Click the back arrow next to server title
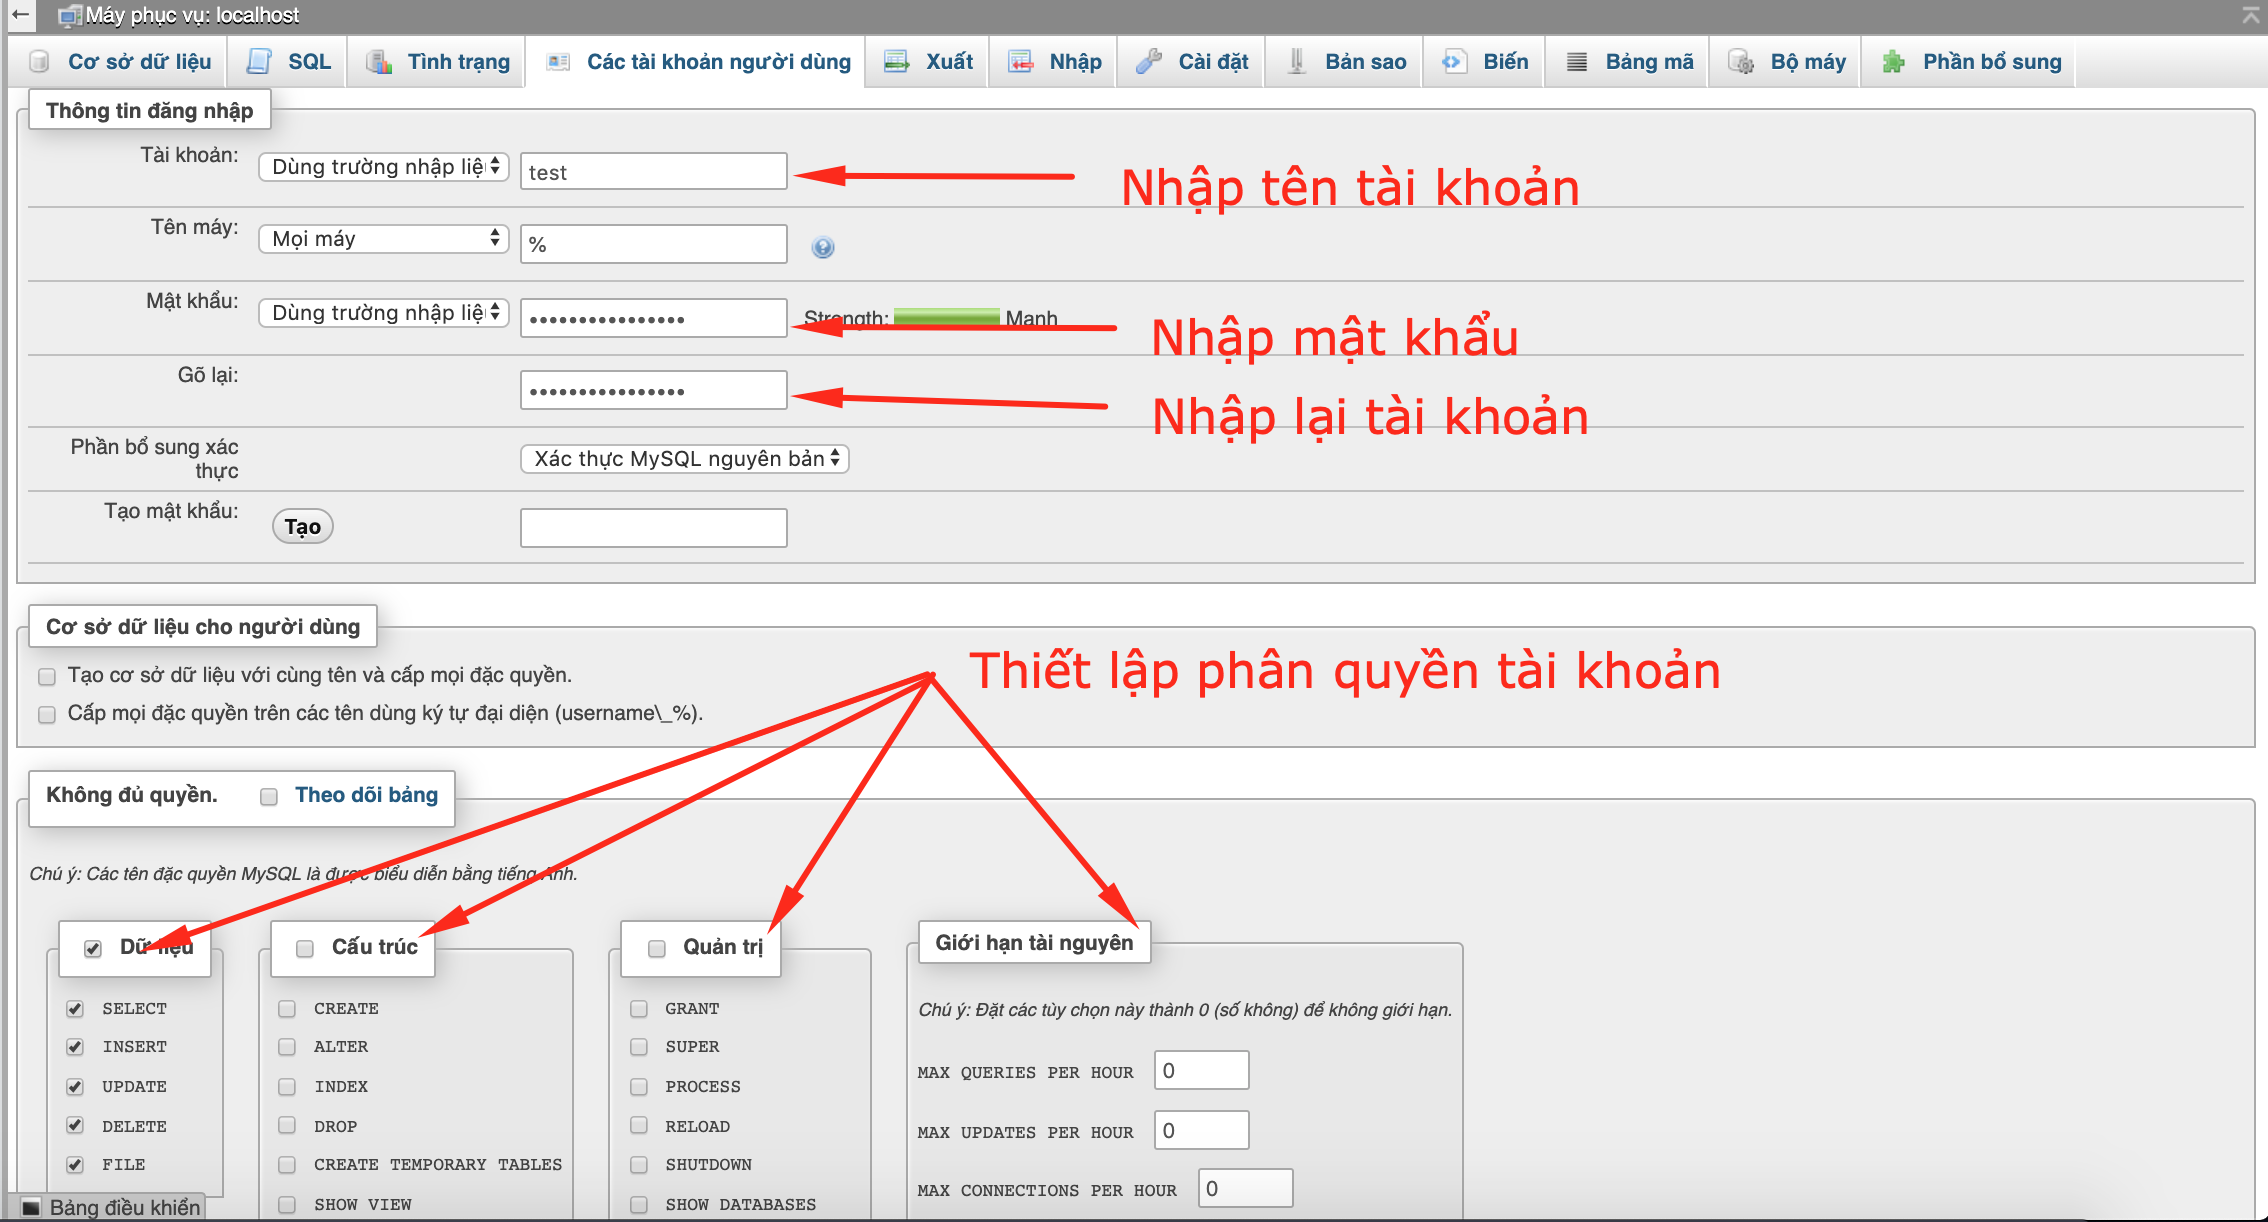 pyautogui.click(x=20, y=14)
